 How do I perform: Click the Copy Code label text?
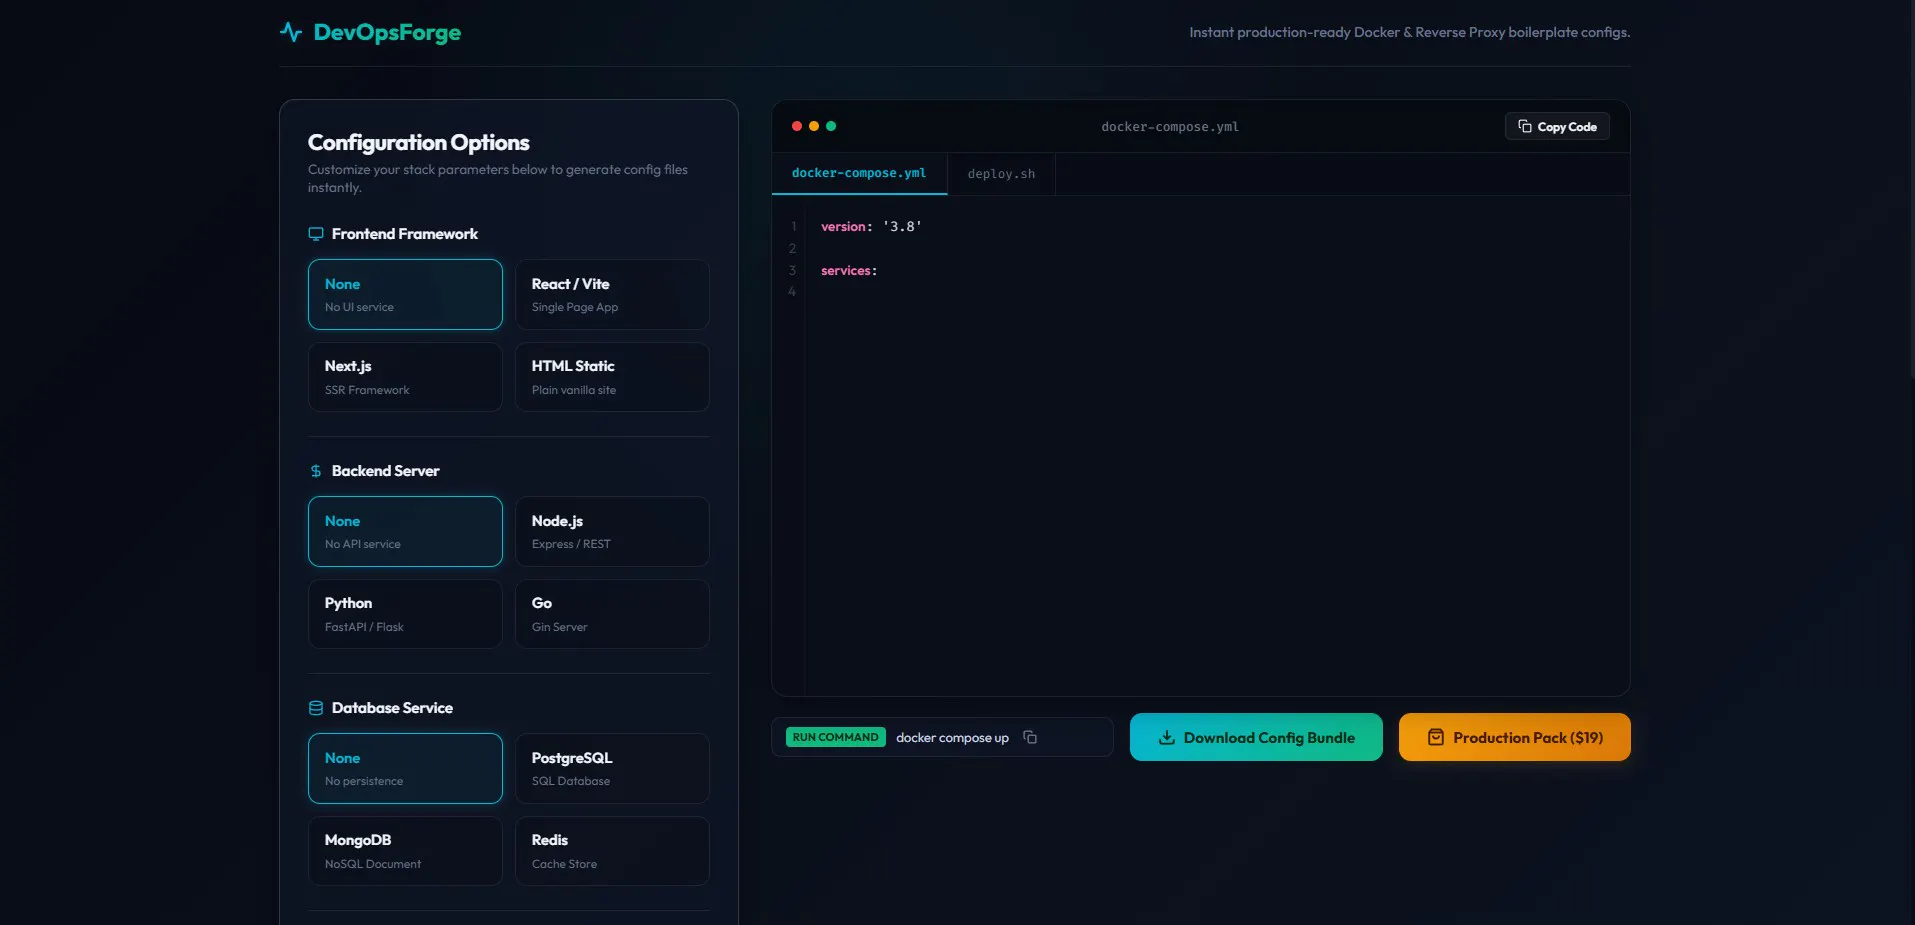tap(1567, 127)
